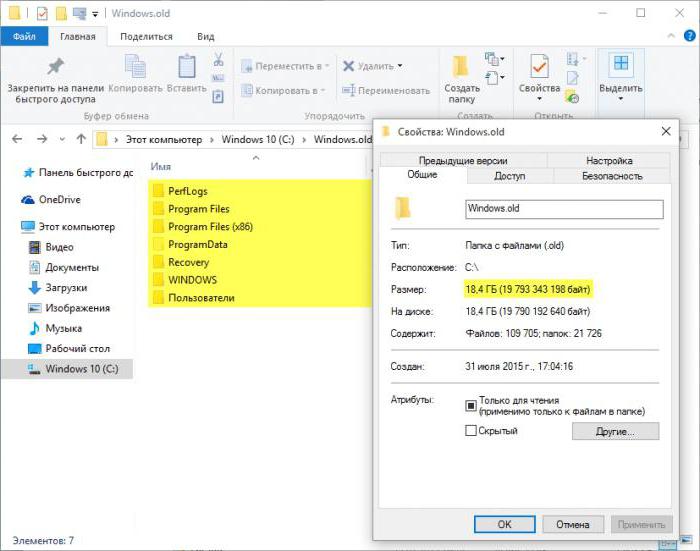Image resolution: width=700 pixels, height=551 pixels.
Task: Open the File tab
Action: tap(24, 36)
